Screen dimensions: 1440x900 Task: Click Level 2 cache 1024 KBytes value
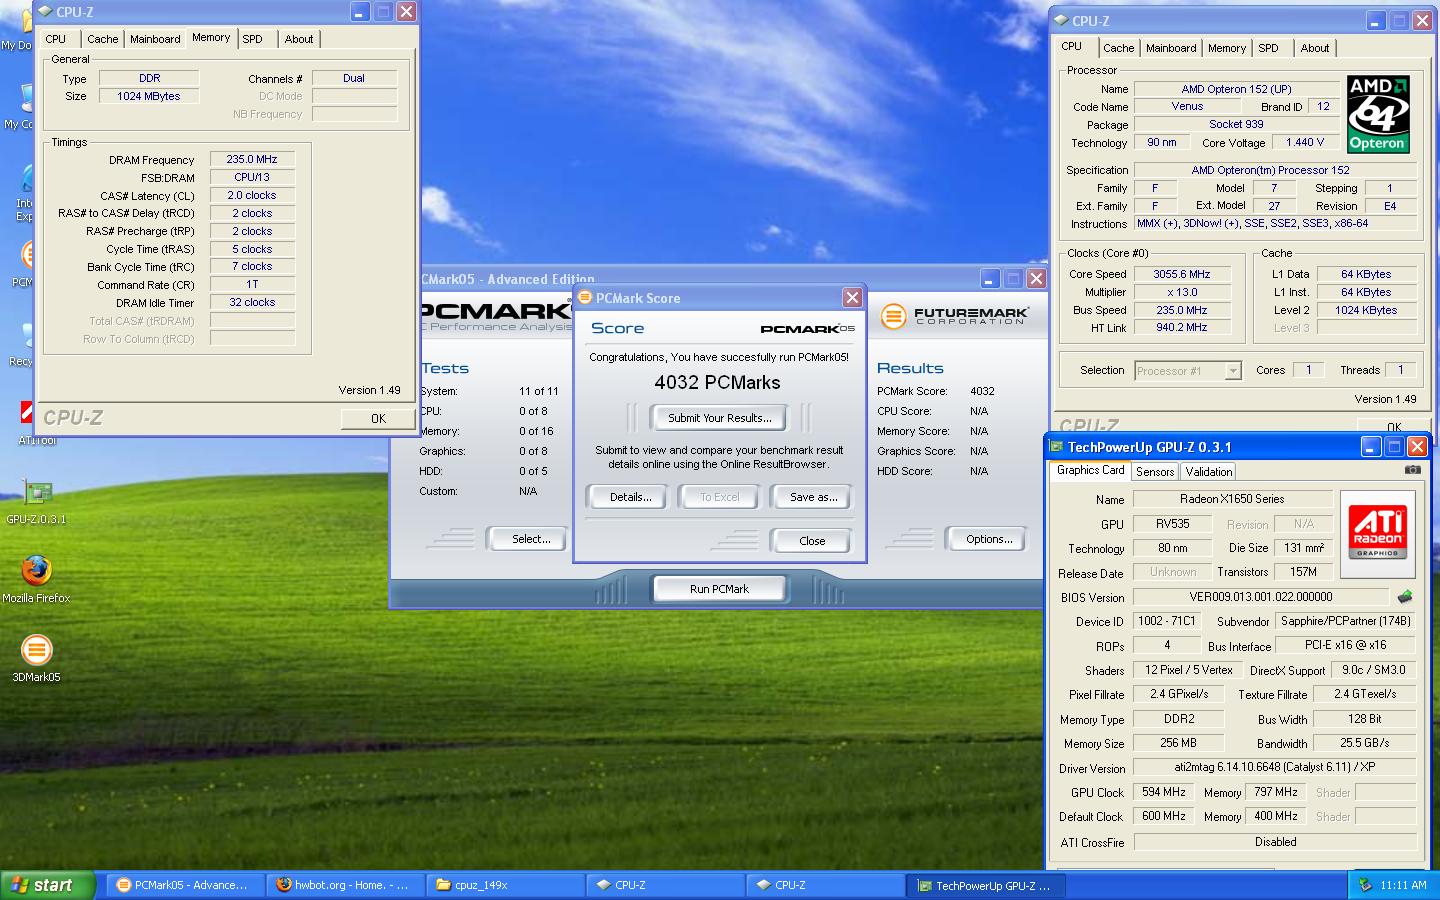(x=1367, y=310)
